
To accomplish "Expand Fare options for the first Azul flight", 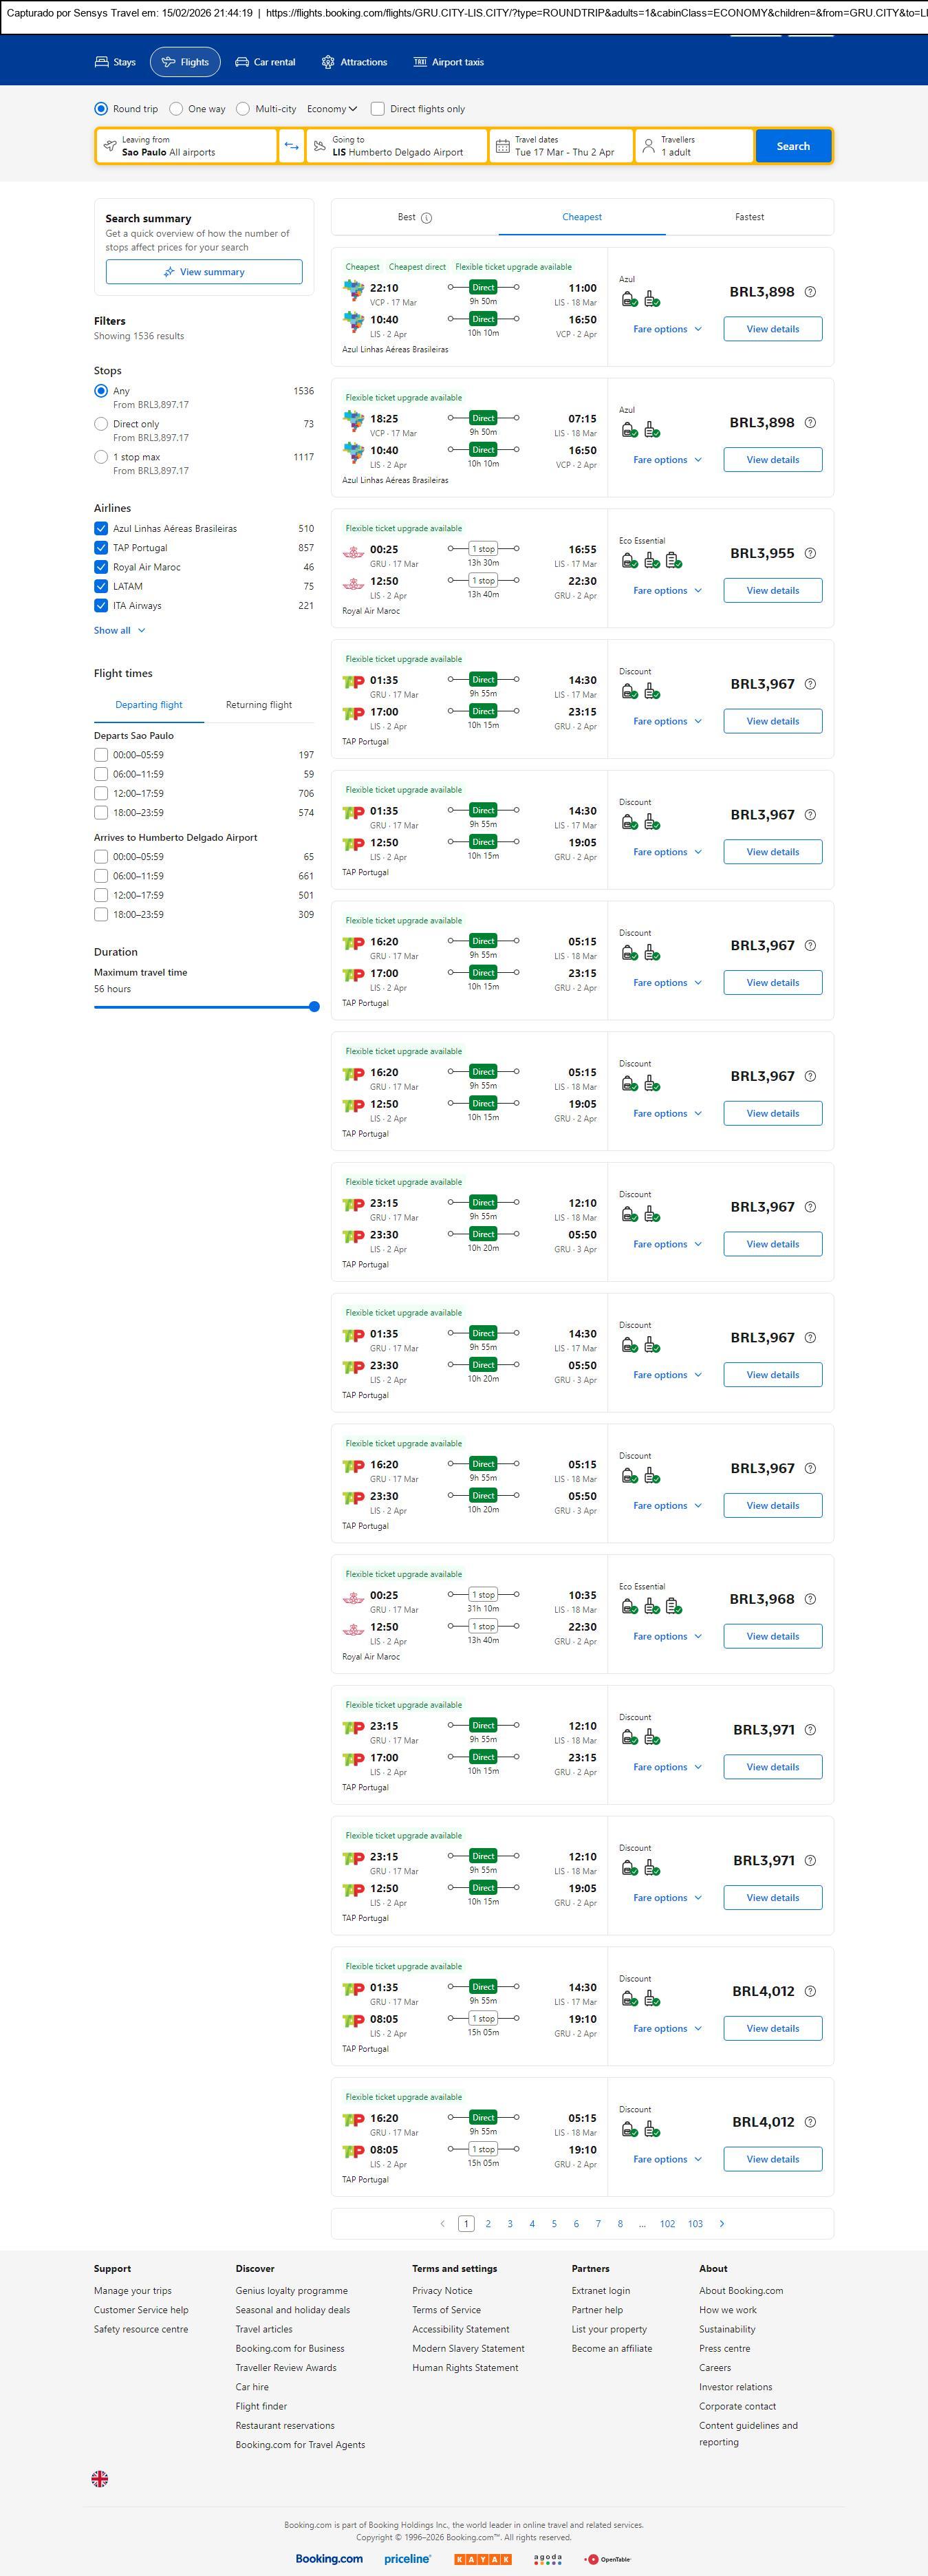I will tap(667, 329).
